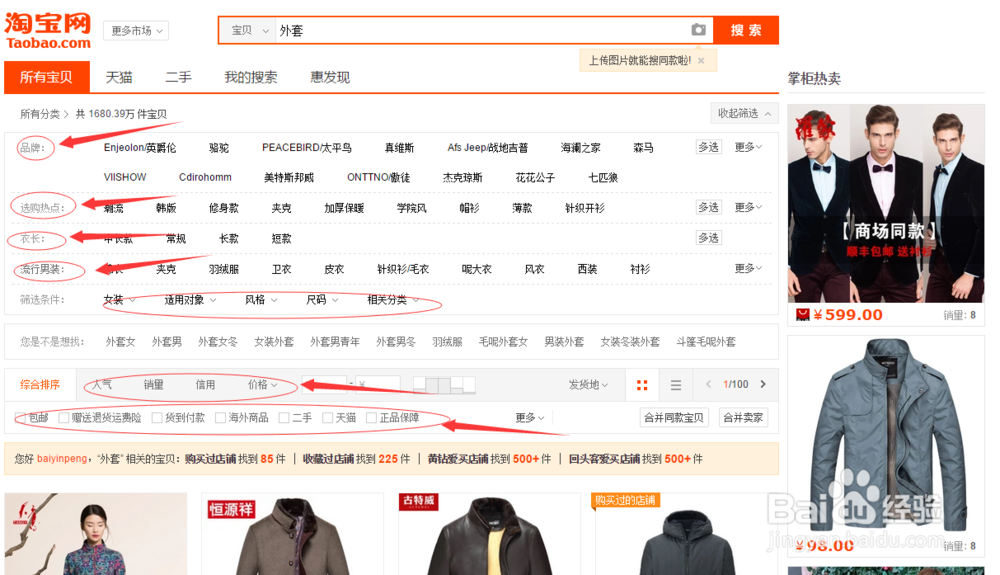
Task: Click the maximum price input field
Action: (378, 384)
